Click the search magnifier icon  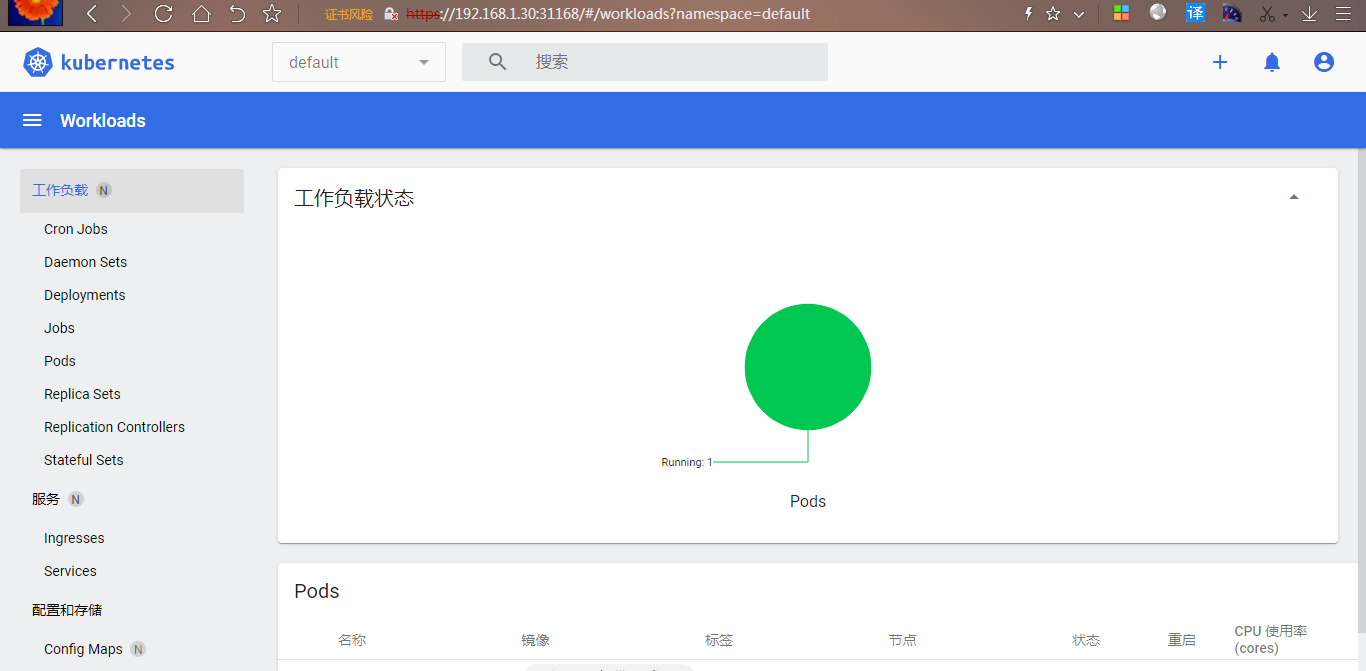point(497,62)
